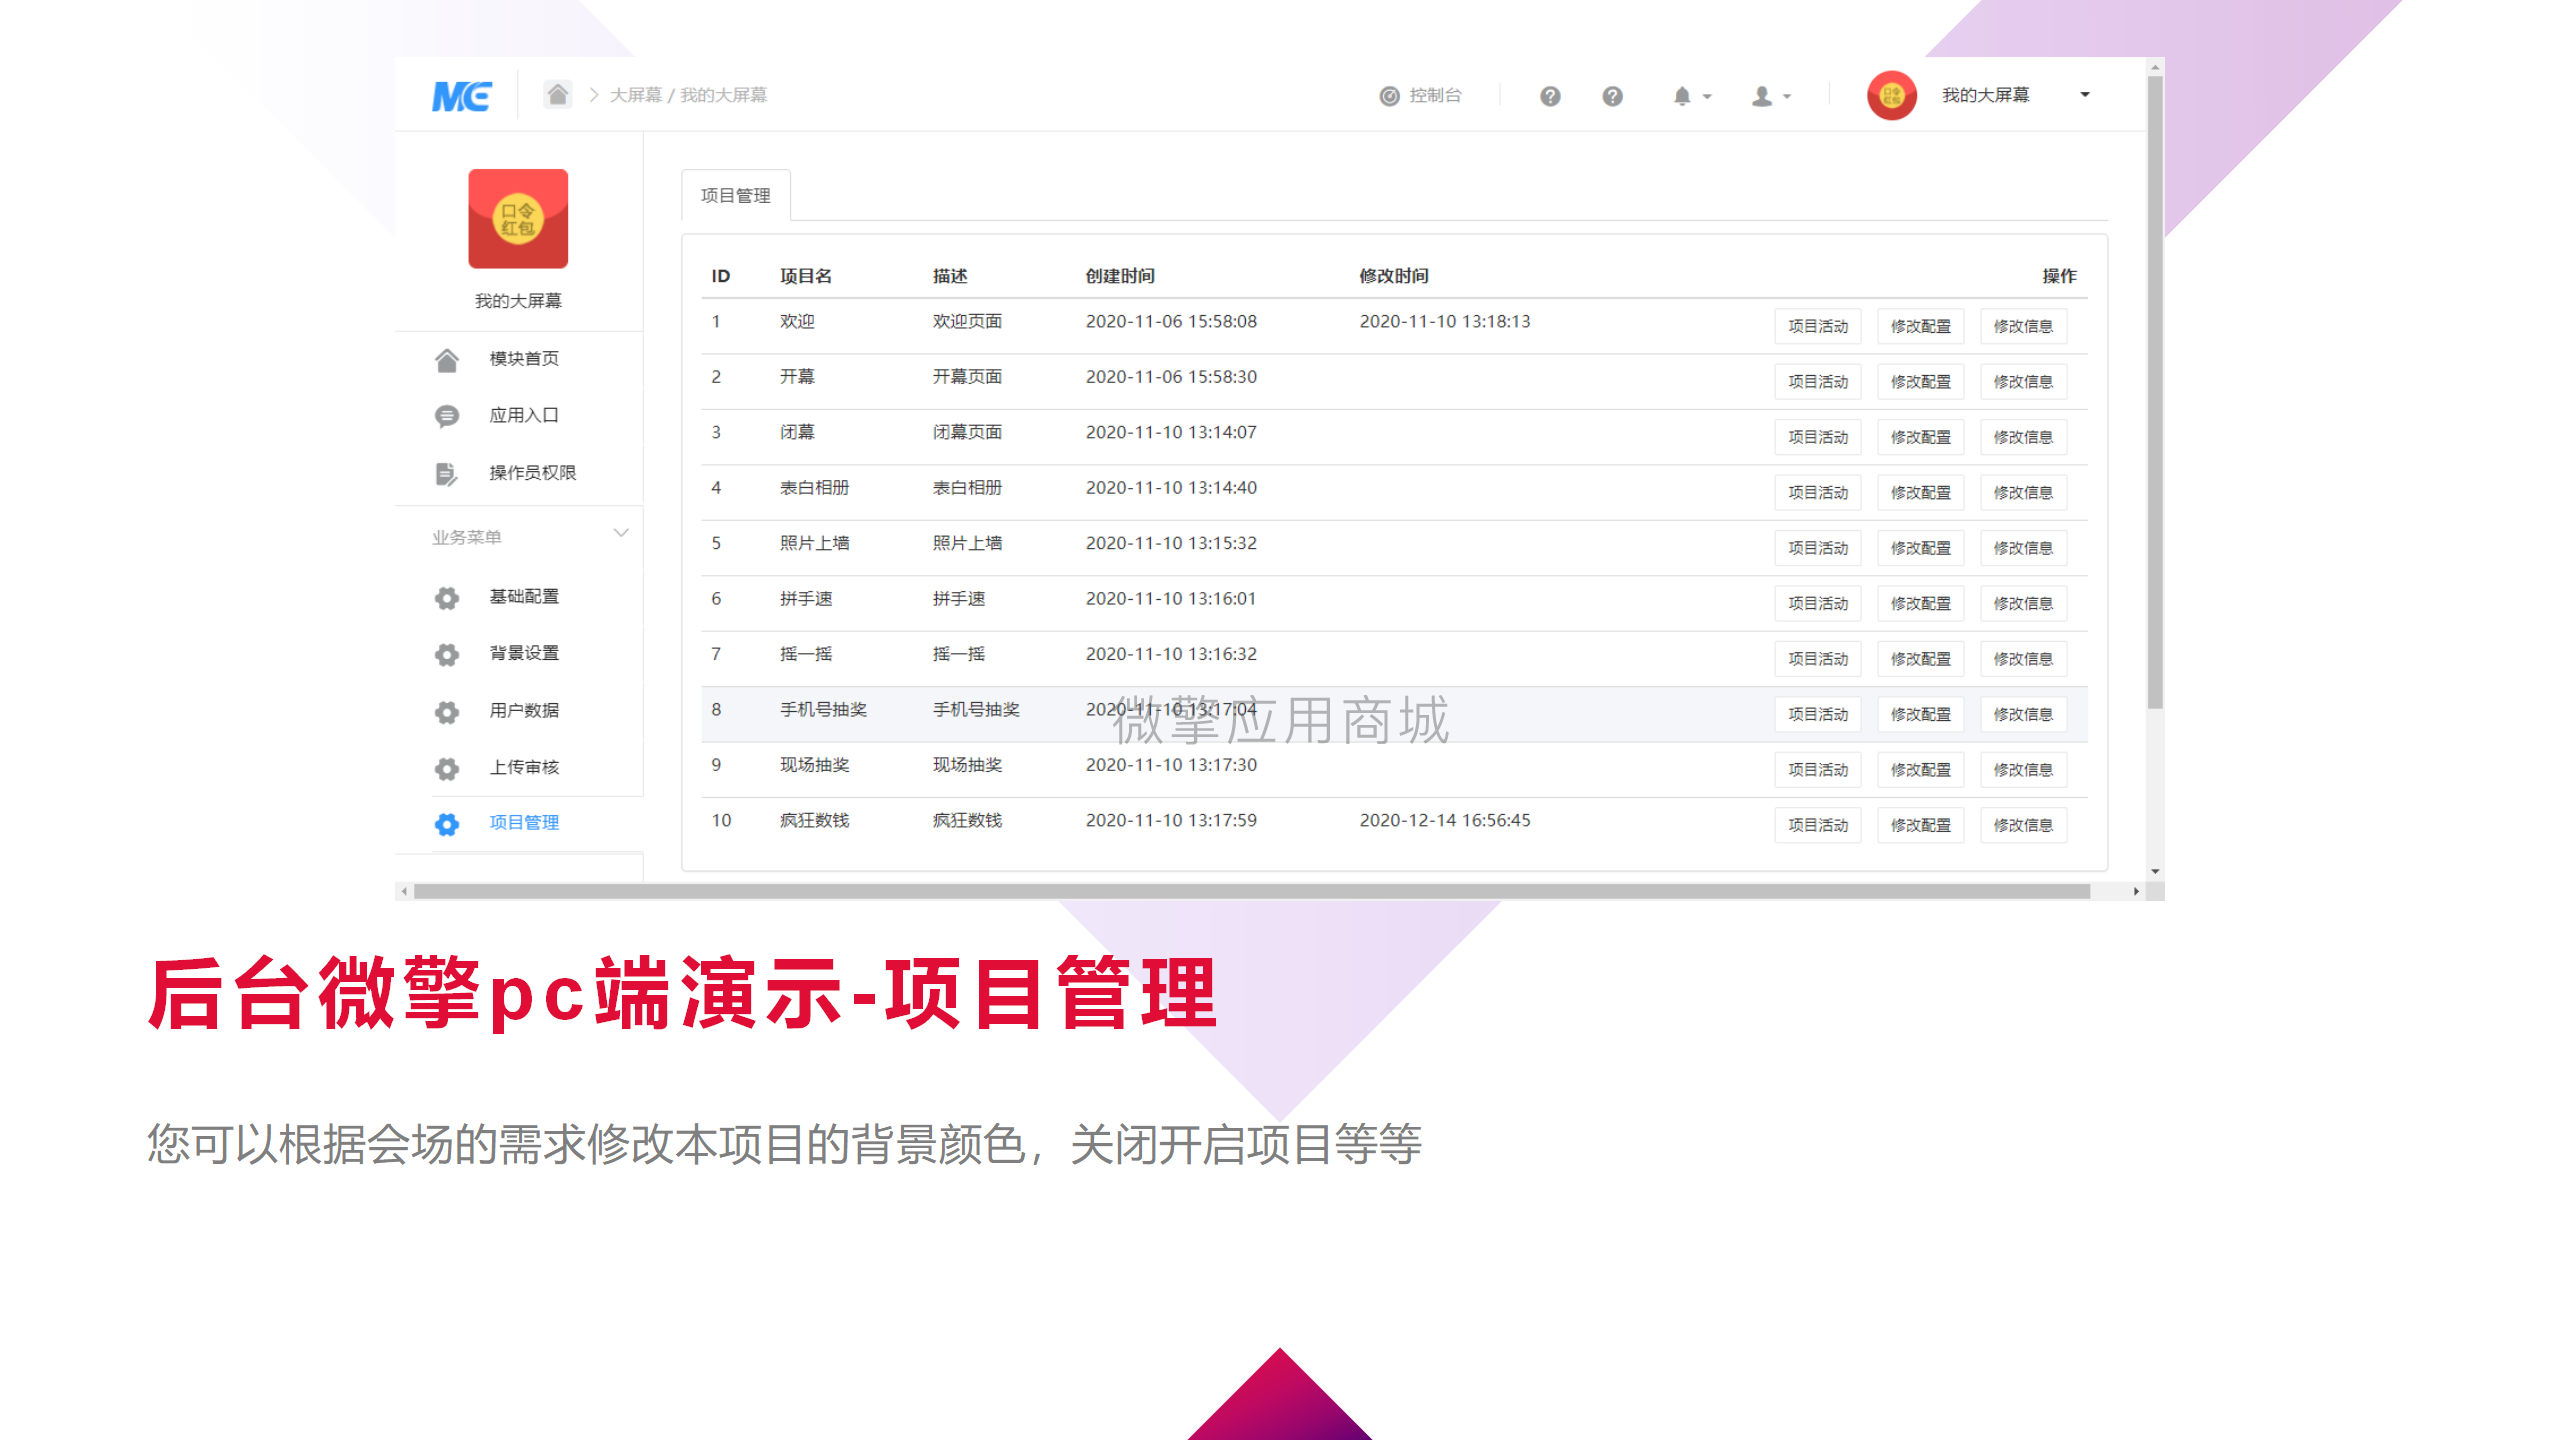Click the horizontal scrollbar thumb
The height and width of the screenshot is (1440, 2560).
pyautogui.click(x=1252, y=891)
